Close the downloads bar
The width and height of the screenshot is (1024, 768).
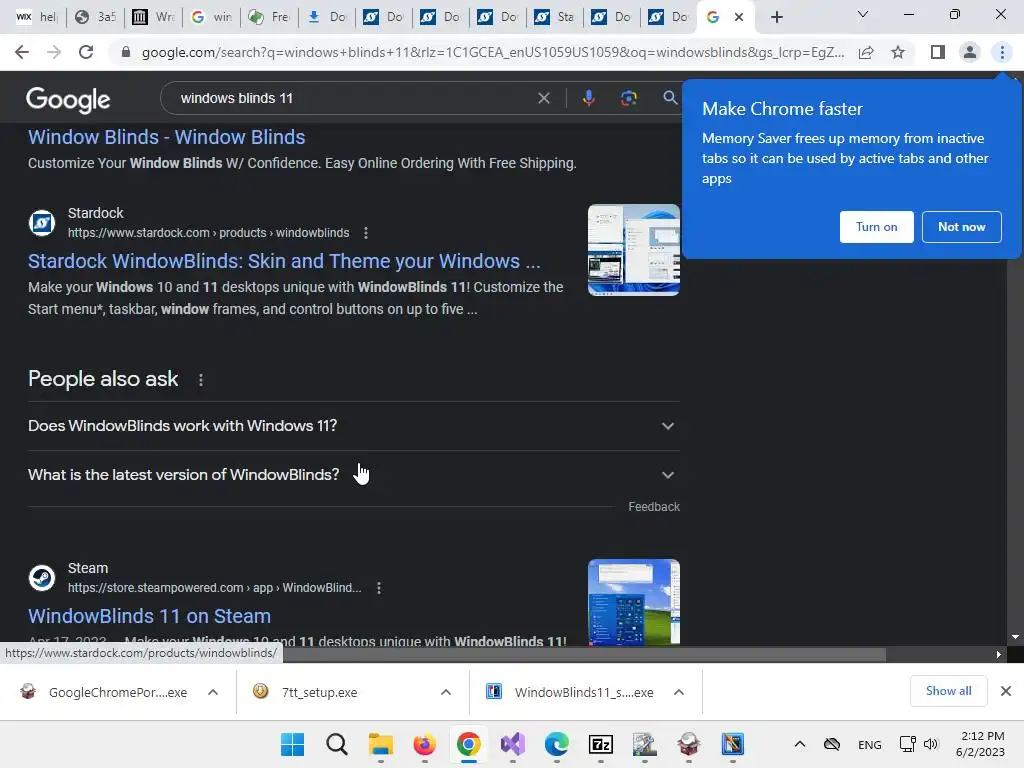1006,691
